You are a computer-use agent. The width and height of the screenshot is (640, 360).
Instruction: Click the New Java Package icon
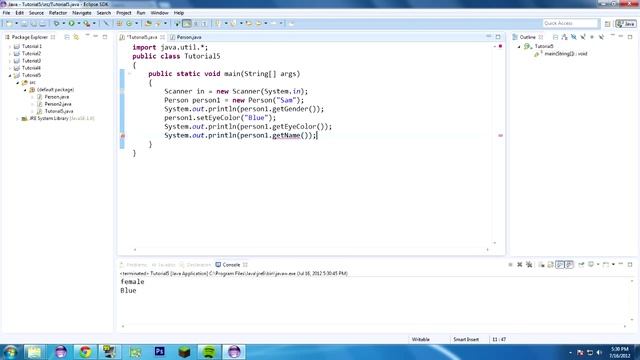click(x=119, y=23)
